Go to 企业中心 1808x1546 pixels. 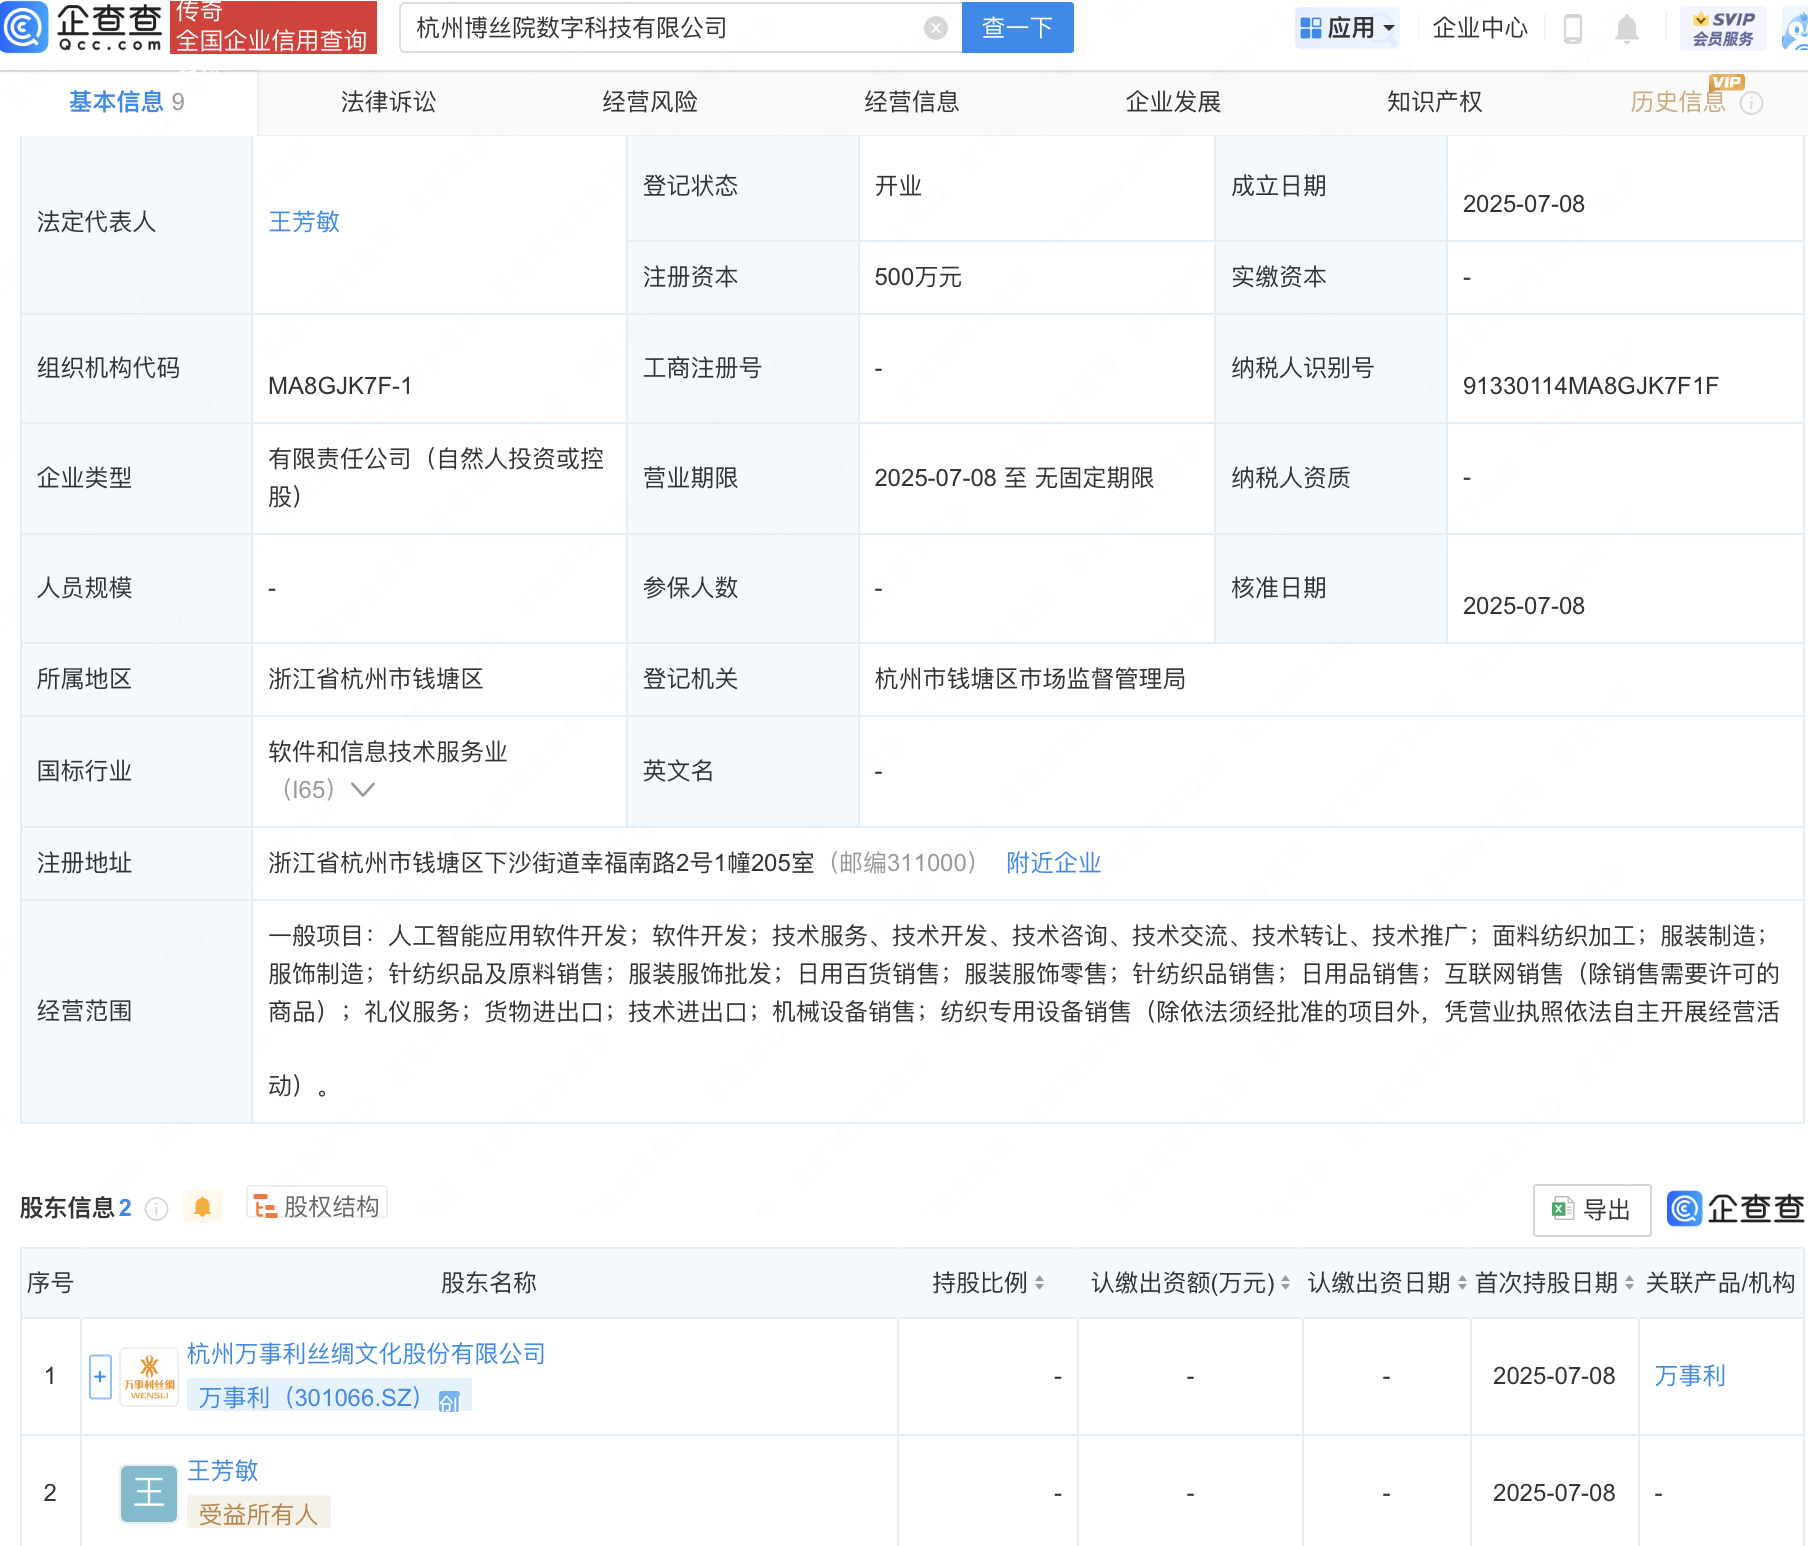click(1480, 28)
